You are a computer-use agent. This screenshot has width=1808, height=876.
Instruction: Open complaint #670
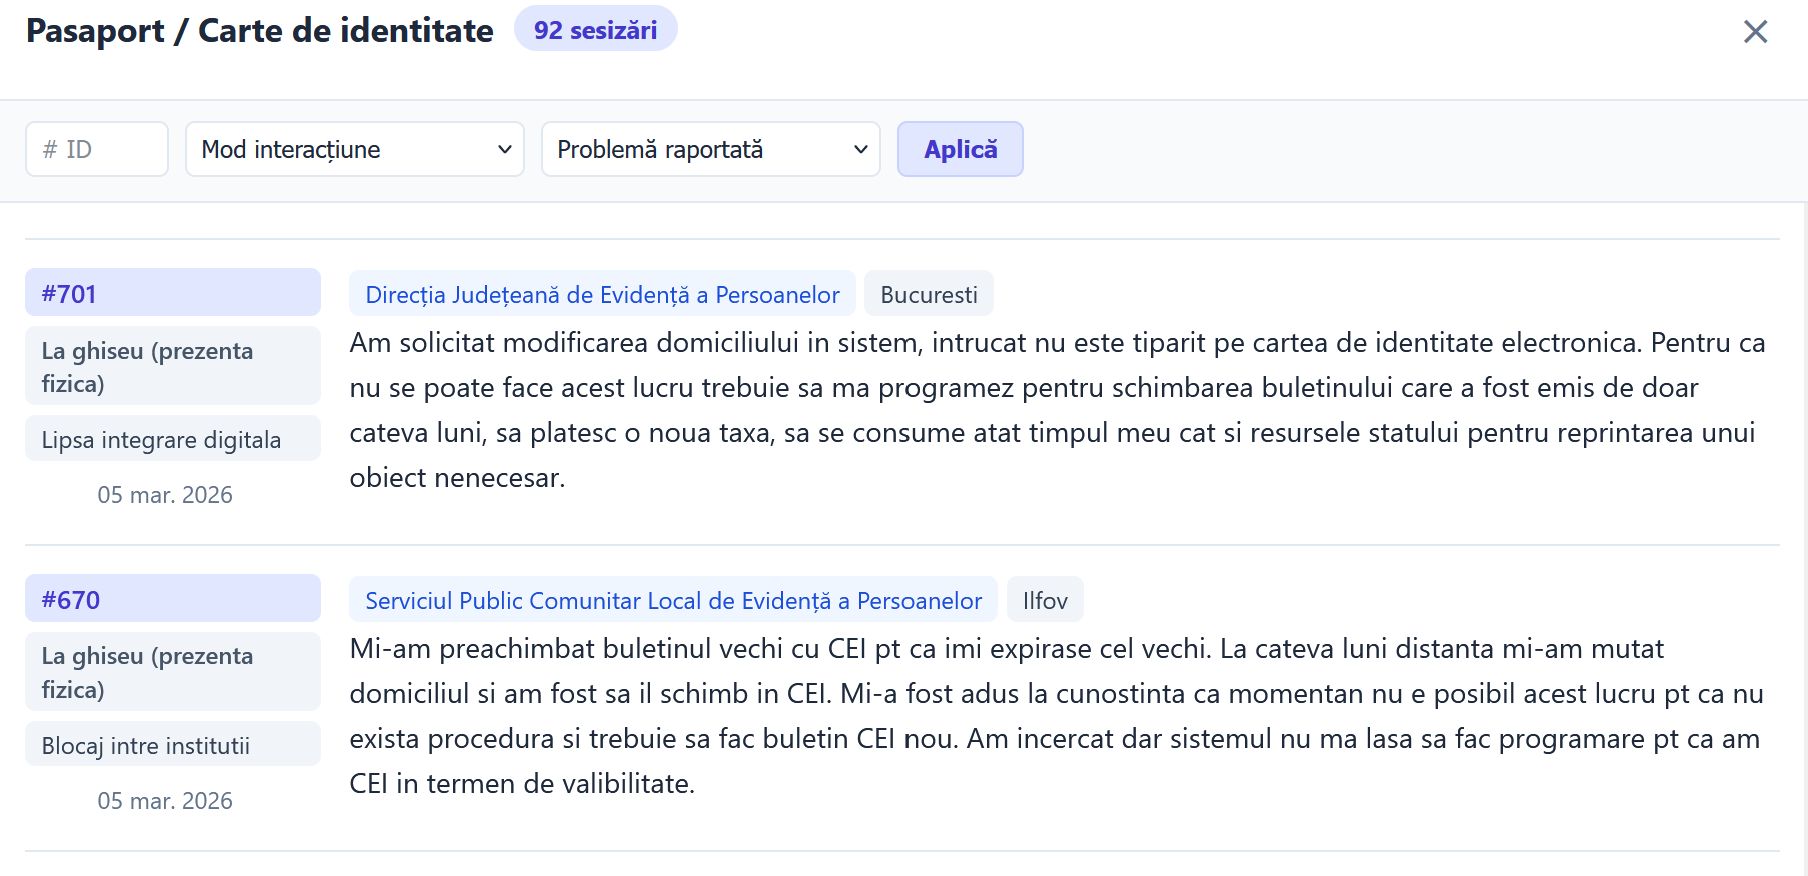[x=172, y=599]
